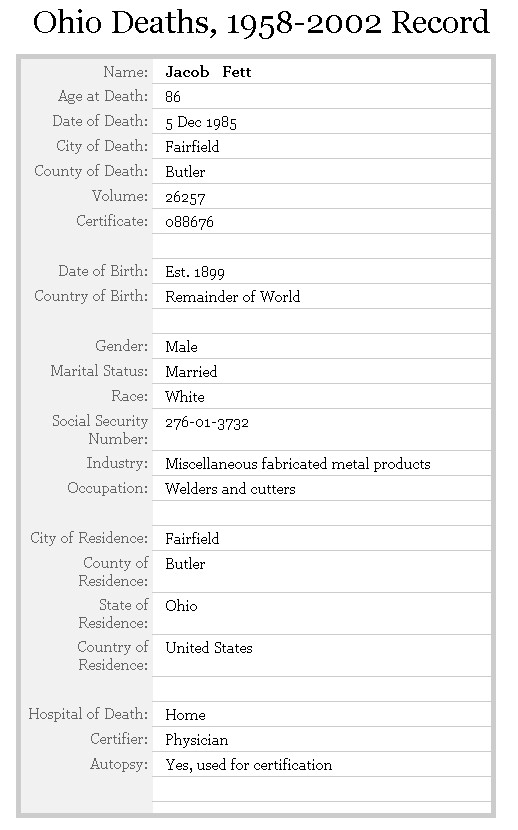
Task: Click the Race value White
Action: (185, 396)
